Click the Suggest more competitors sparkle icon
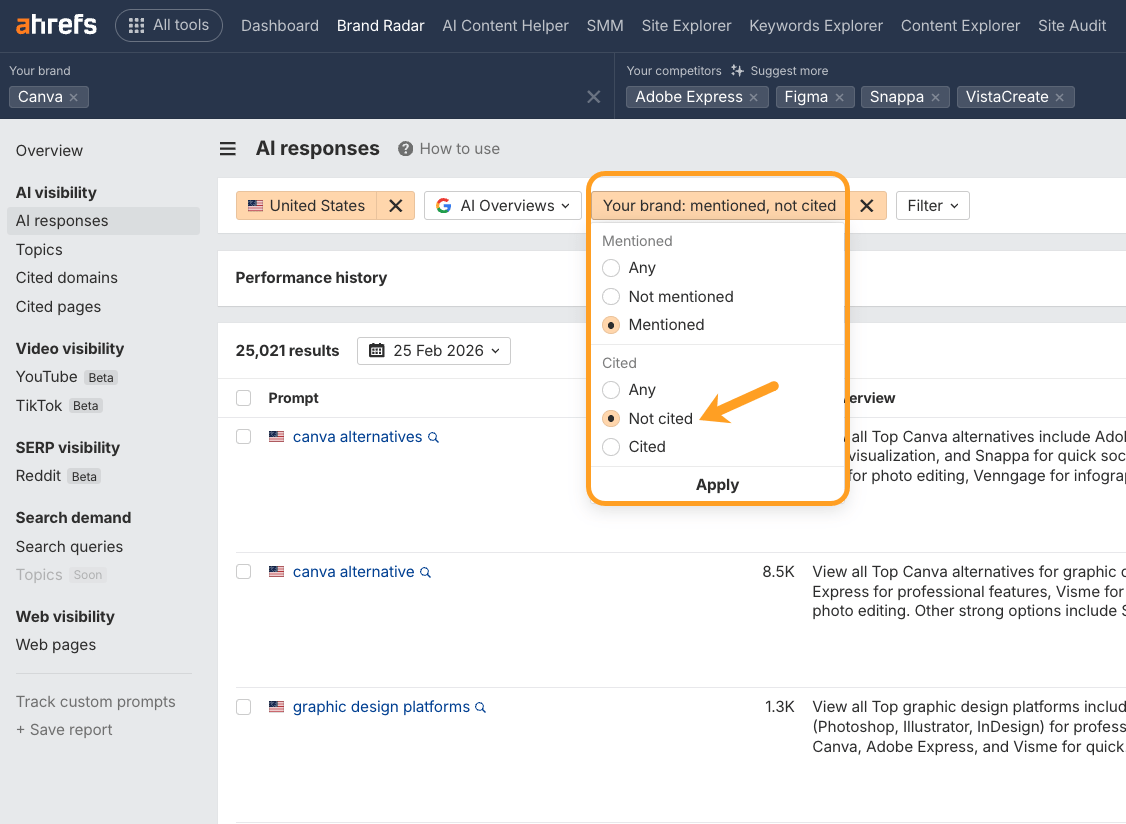This screenshot has width=1126, height=824. point(736,70)
